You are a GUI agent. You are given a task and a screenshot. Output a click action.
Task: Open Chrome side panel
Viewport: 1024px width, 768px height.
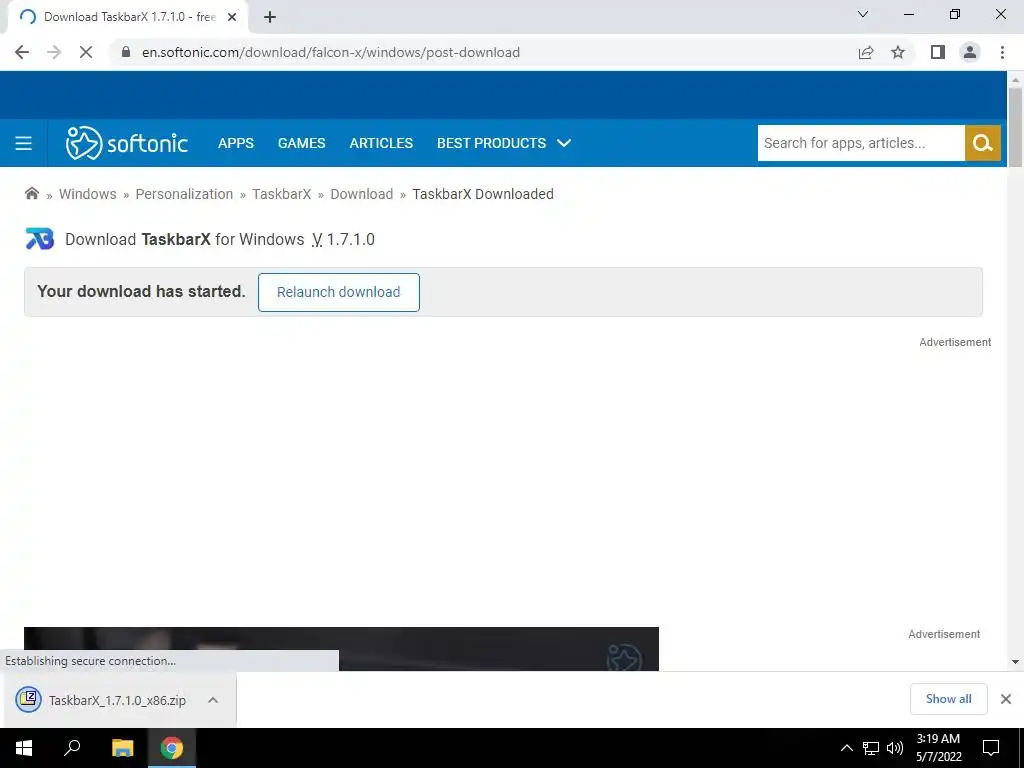point(938,52)
